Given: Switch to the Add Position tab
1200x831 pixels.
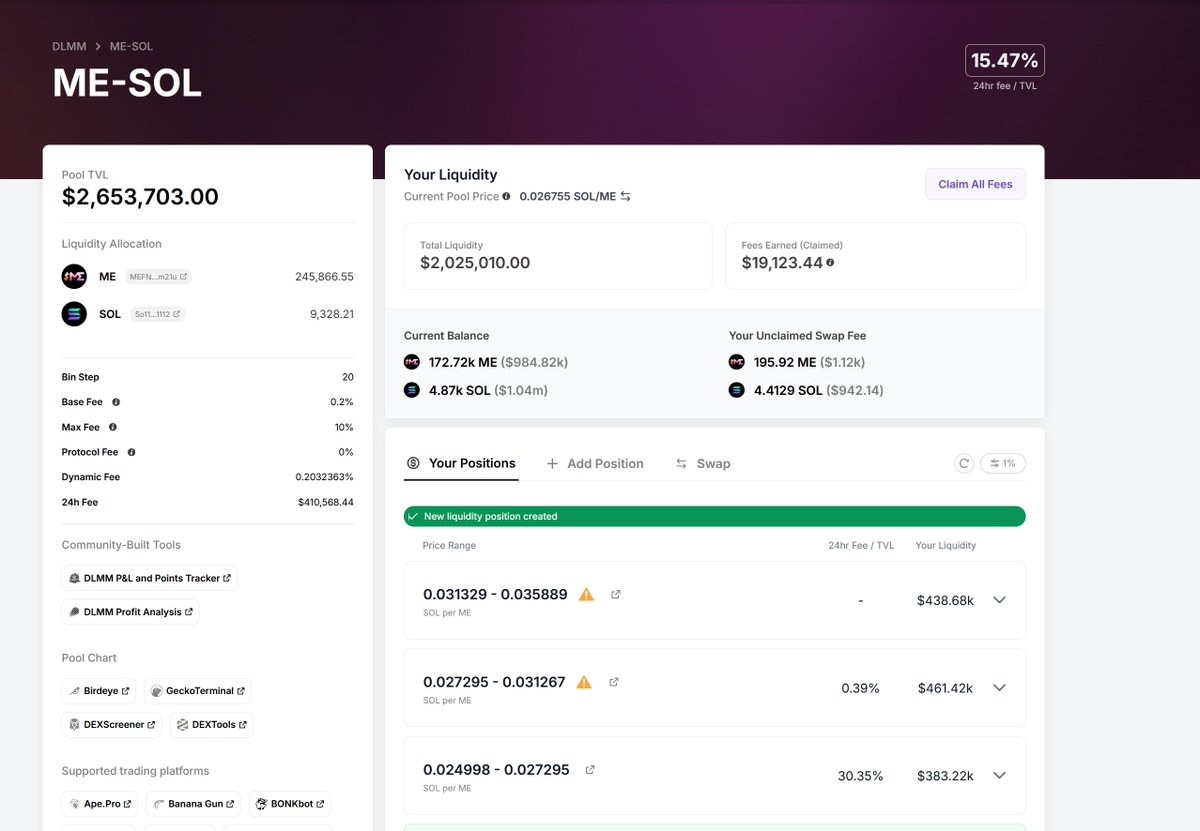Looking at the screenshot, I should [595, 464].
